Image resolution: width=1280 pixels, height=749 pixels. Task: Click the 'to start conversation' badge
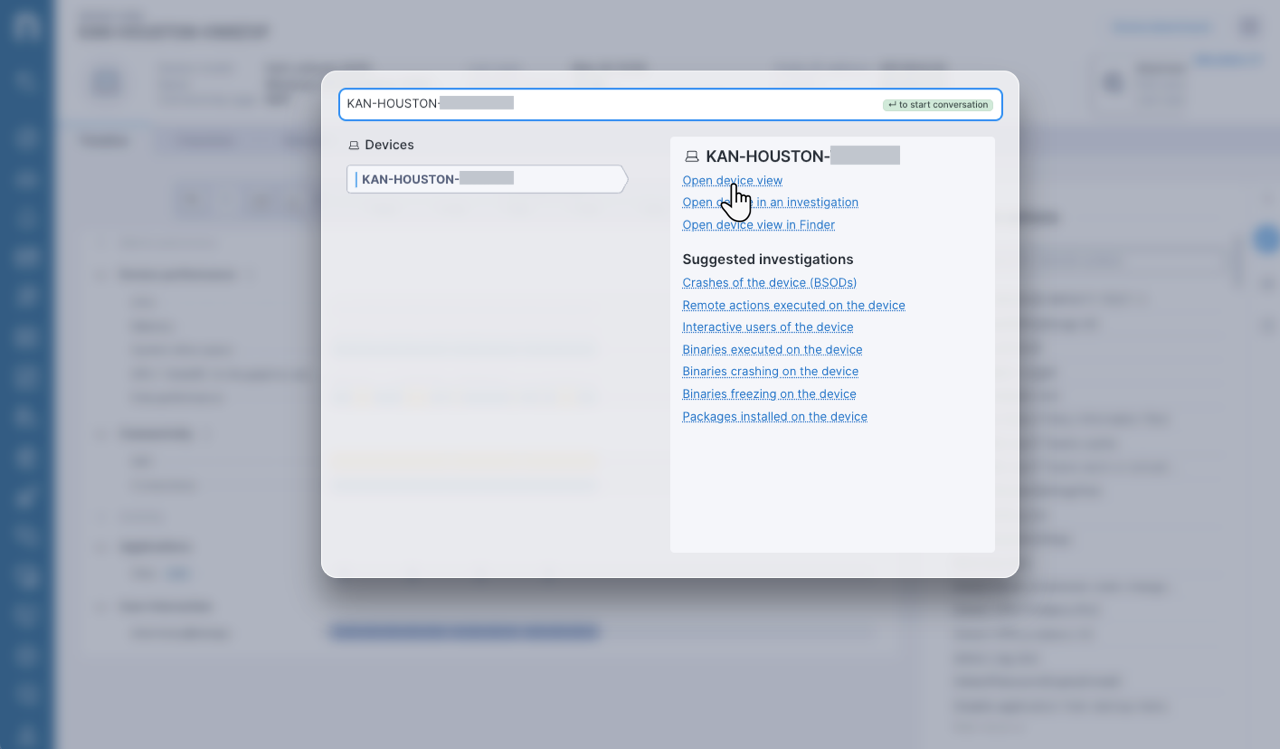(937, 104)
